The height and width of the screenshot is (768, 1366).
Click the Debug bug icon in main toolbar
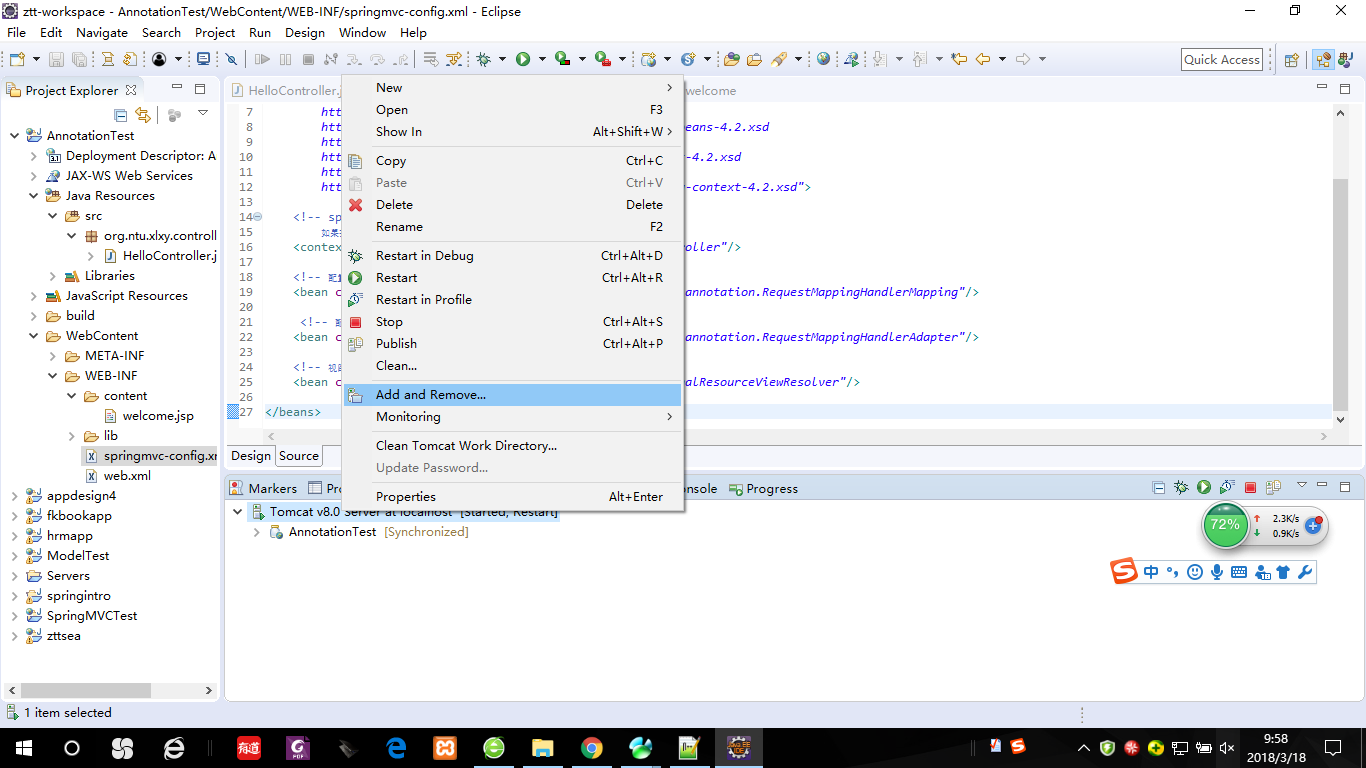(483, 59)
